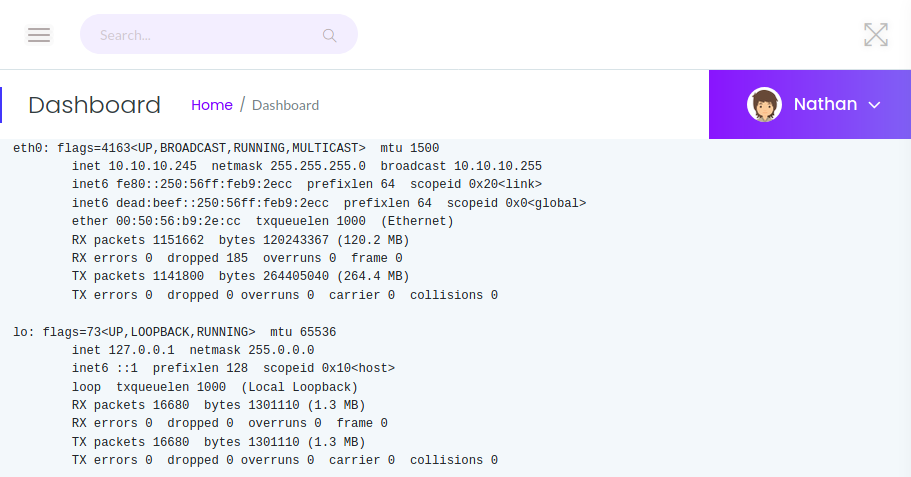Click the eth0 flags output line
Image resolution: width=911 pixels, height=477 pixels.
pyautogui.click(x=226, y=148)
